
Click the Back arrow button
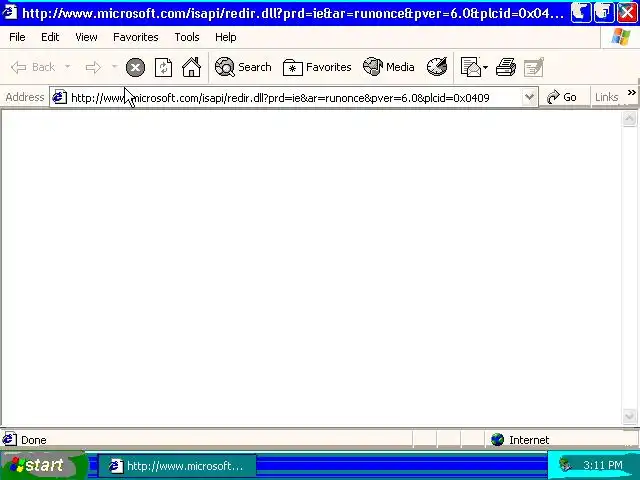(32, 67)
